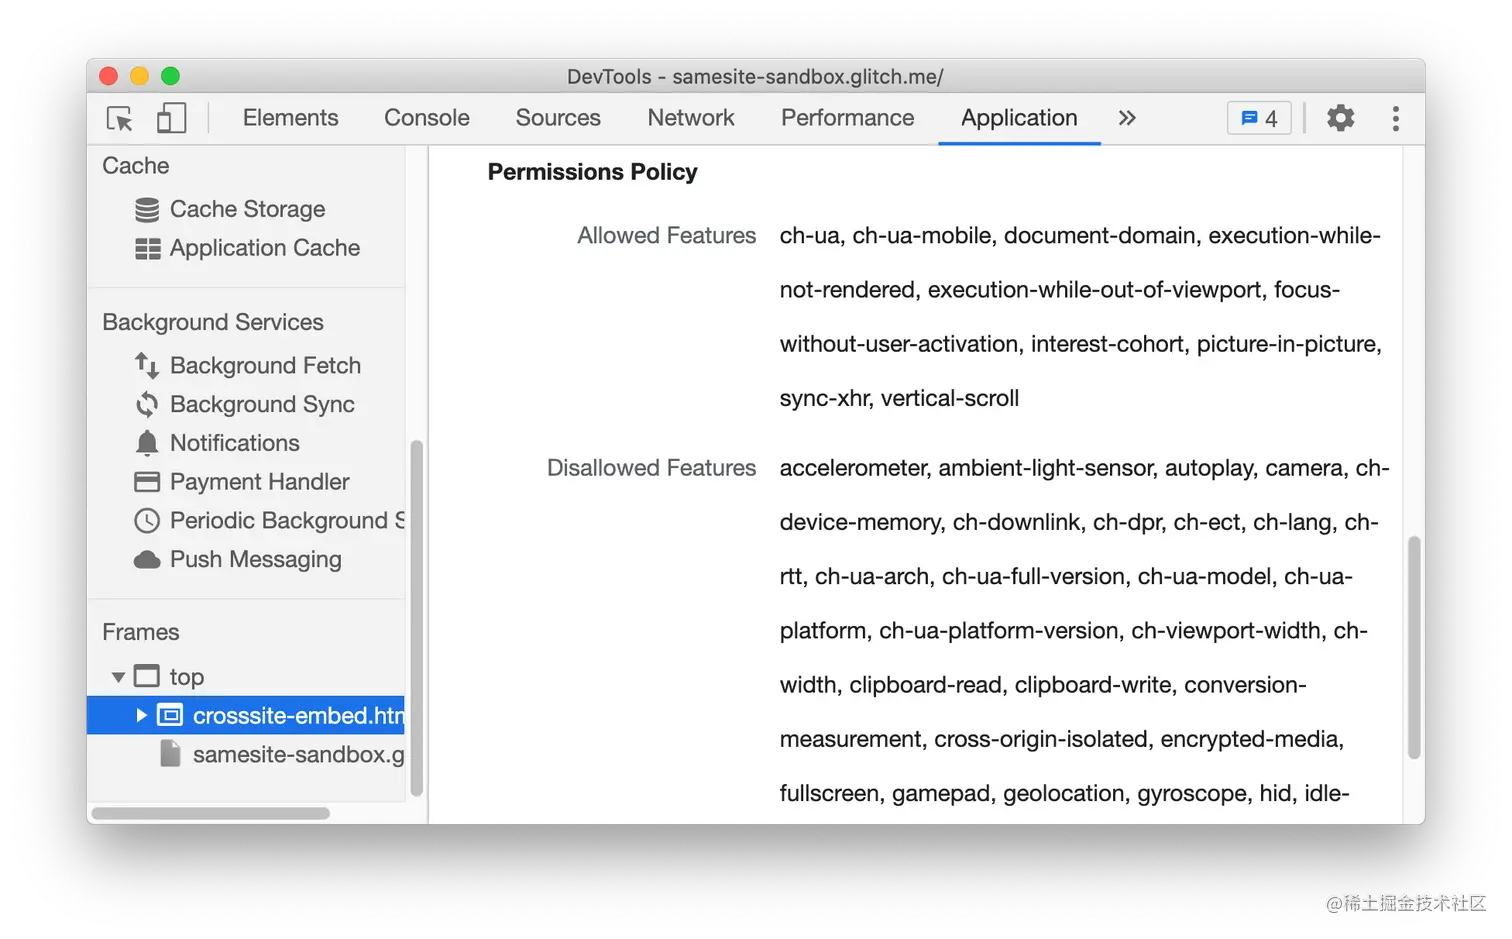Click the green maximize window button

(170, 76)
